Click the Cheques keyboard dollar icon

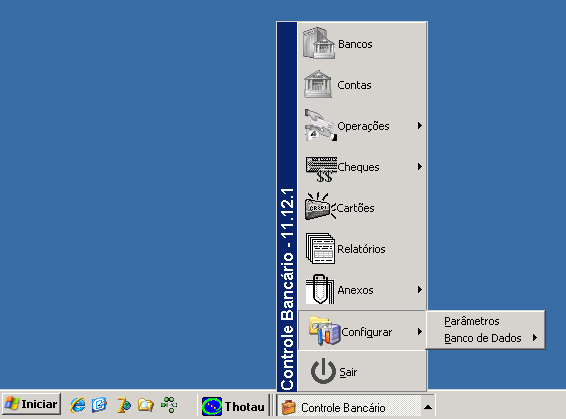click(x=321, y=169)
